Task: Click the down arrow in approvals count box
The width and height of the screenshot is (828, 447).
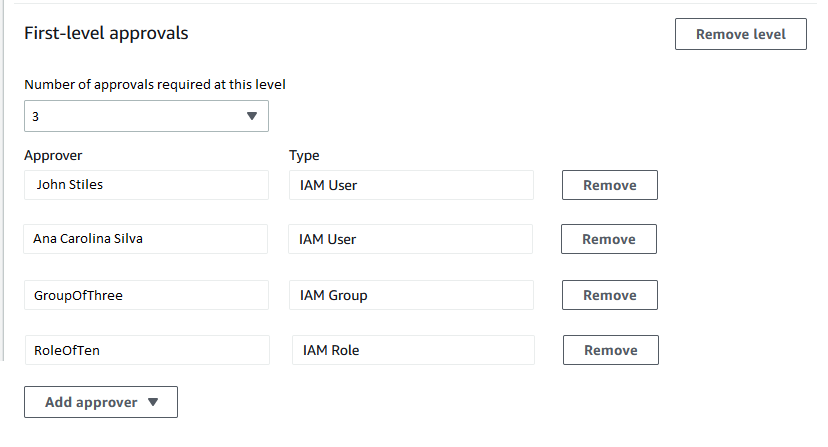Action: (251, 116)
